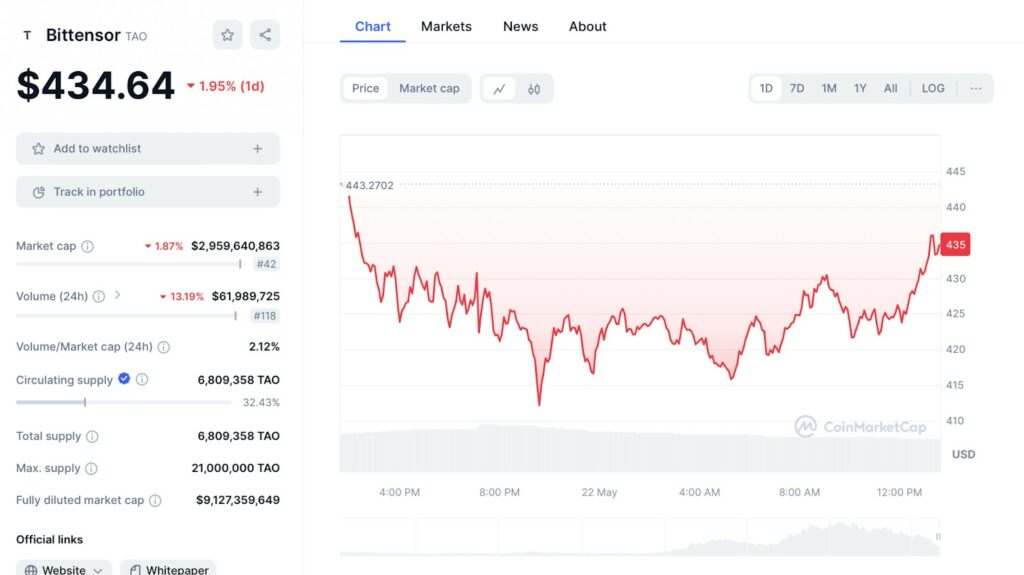Expand Add to watchlist plus button
Viewport: 1024px width, 575px height.
click(x=257, y=149)
